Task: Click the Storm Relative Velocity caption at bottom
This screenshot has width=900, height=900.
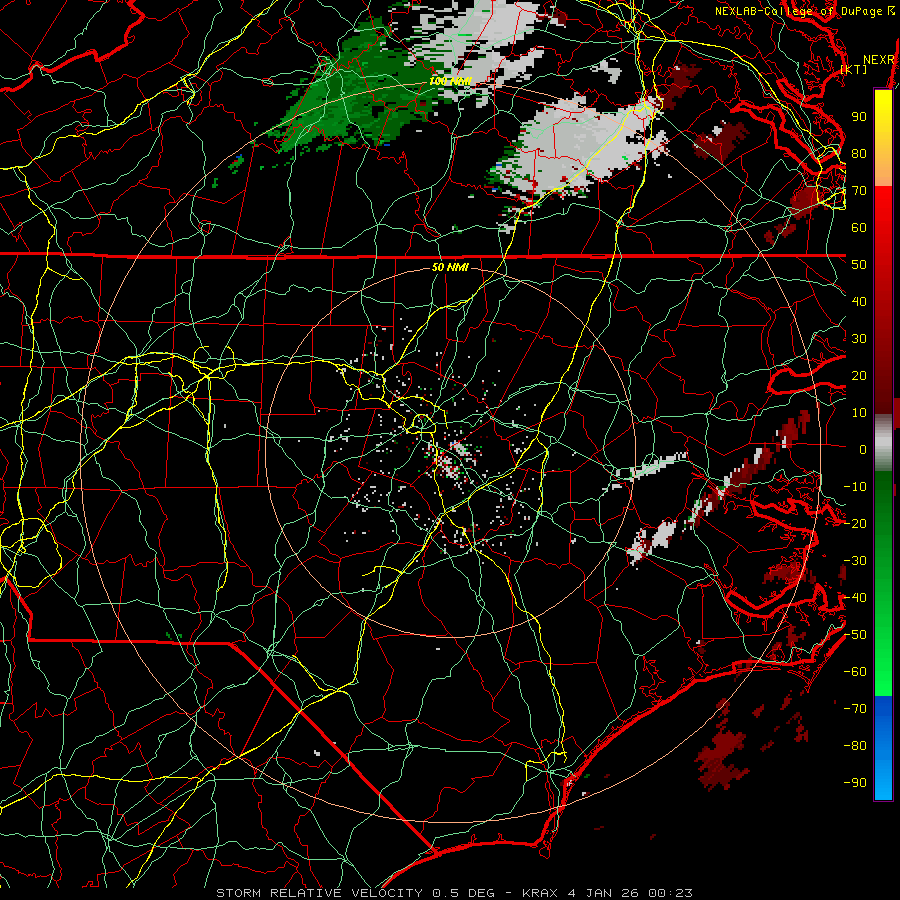Action: pyautogui.click(x=454, y=893)
